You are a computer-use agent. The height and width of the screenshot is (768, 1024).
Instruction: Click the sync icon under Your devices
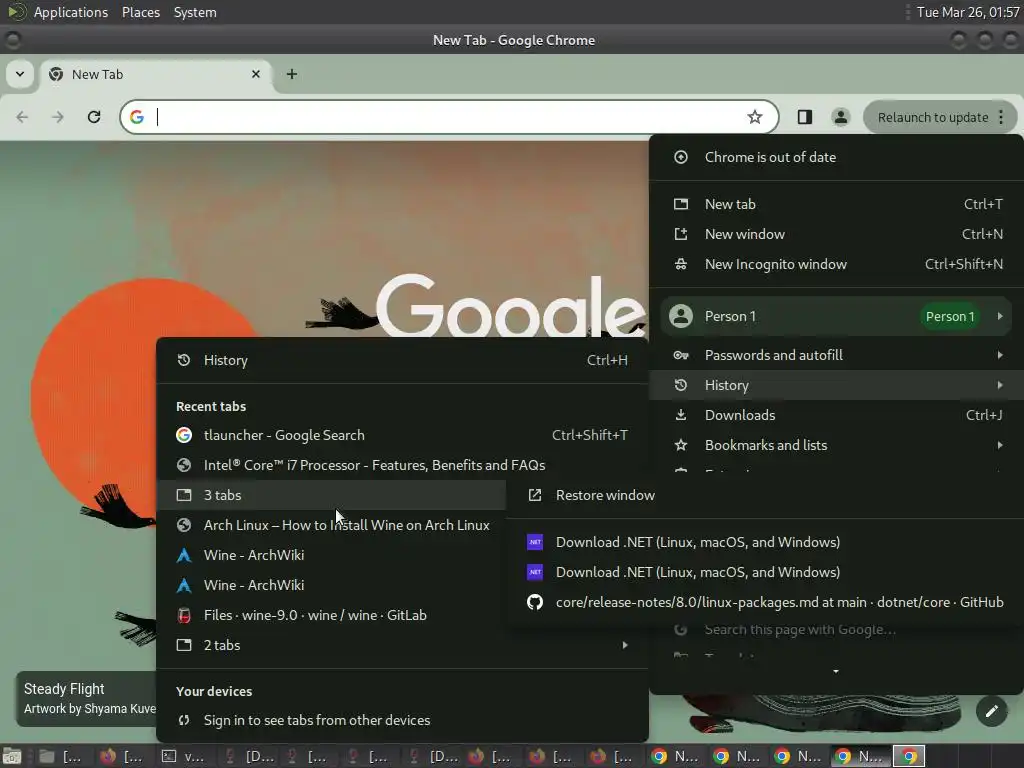point(184,720)
